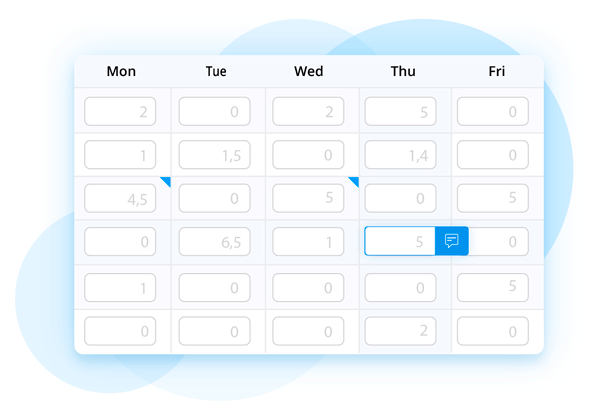Click the Tuesday field containing 6,5
The image size is (600, 410).
[214, 242]
